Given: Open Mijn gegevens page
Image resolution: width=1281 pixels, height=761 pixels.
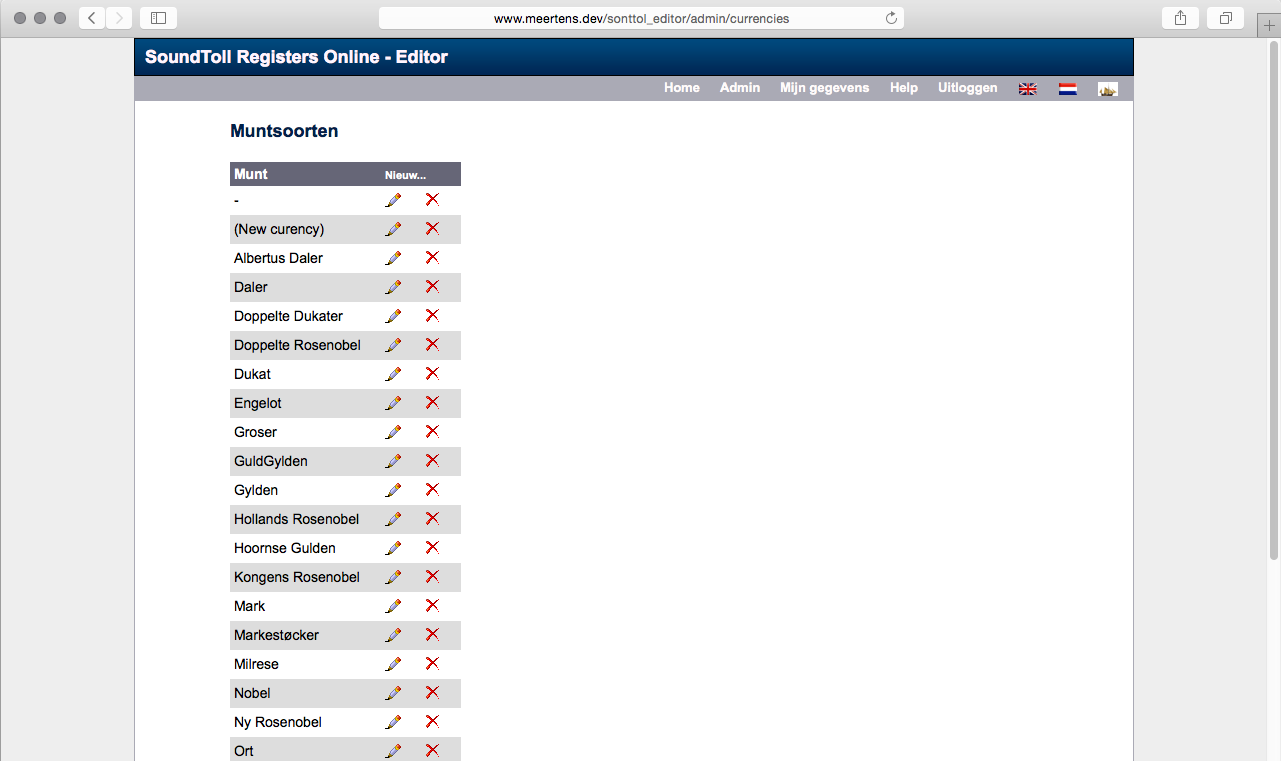Looking at the screenshot, I should click(x=824, y=88).
